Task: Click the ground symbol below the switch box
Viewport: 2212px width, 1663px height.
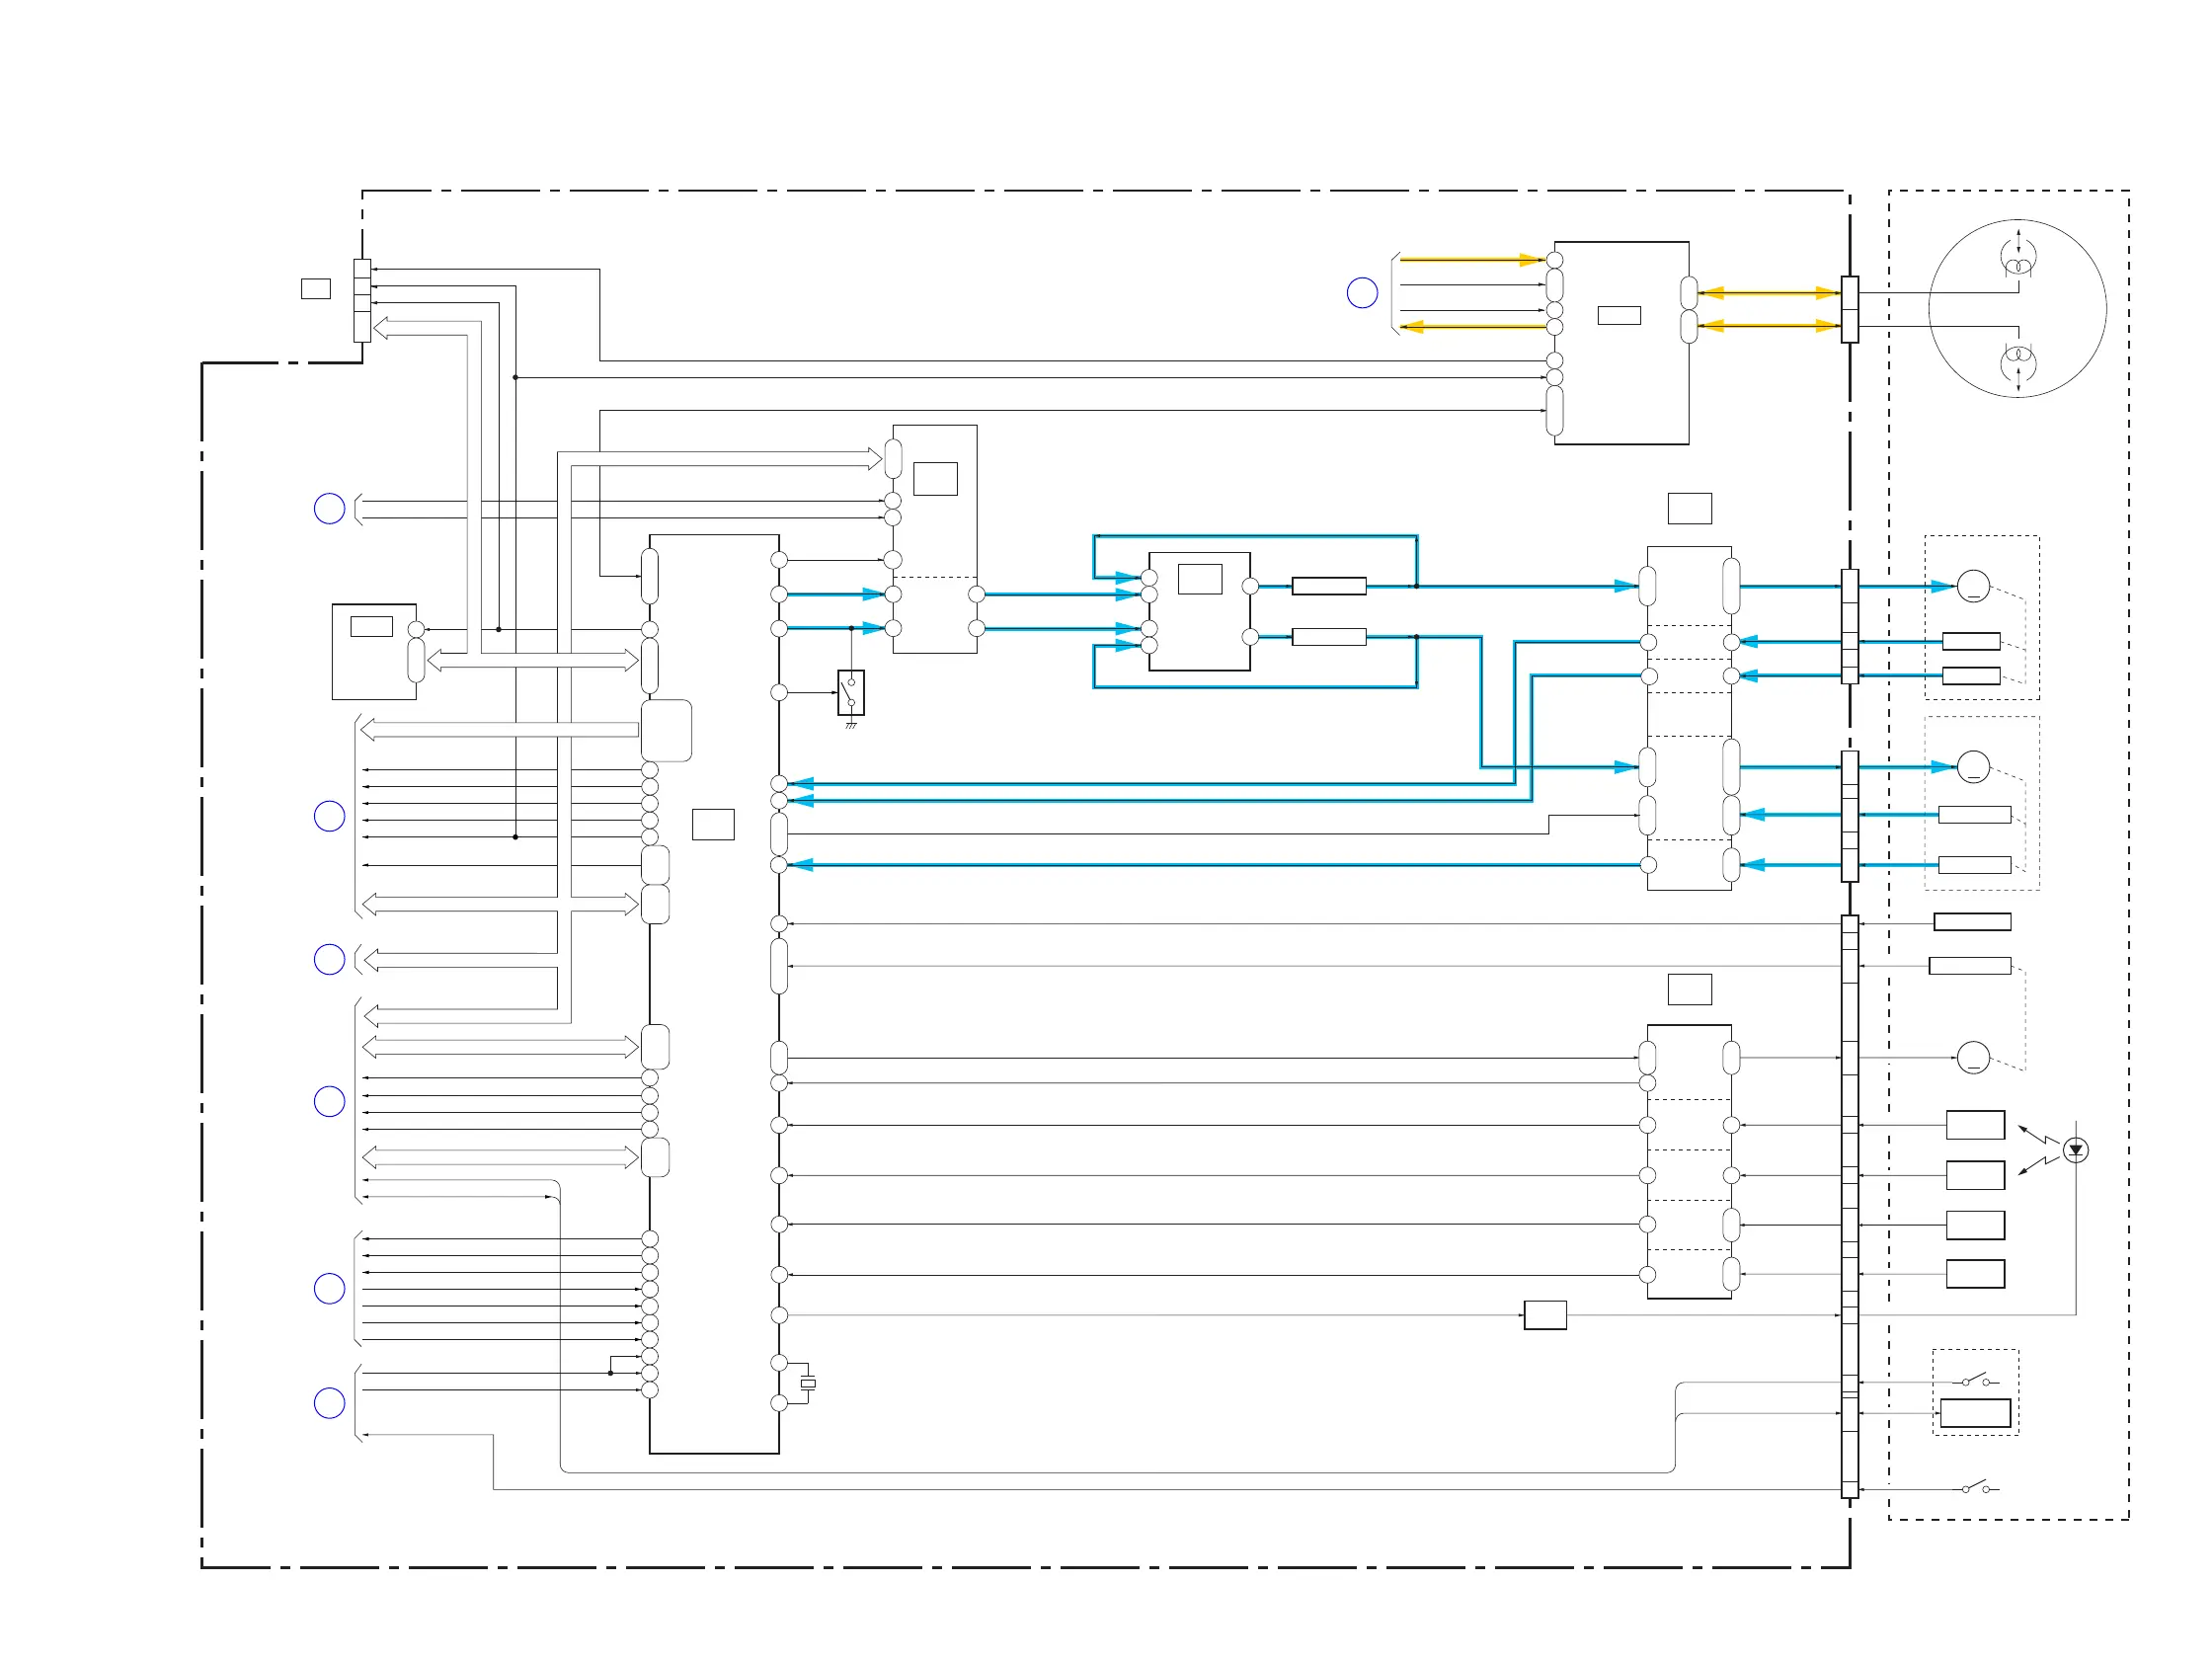Action: coord(851,725)
